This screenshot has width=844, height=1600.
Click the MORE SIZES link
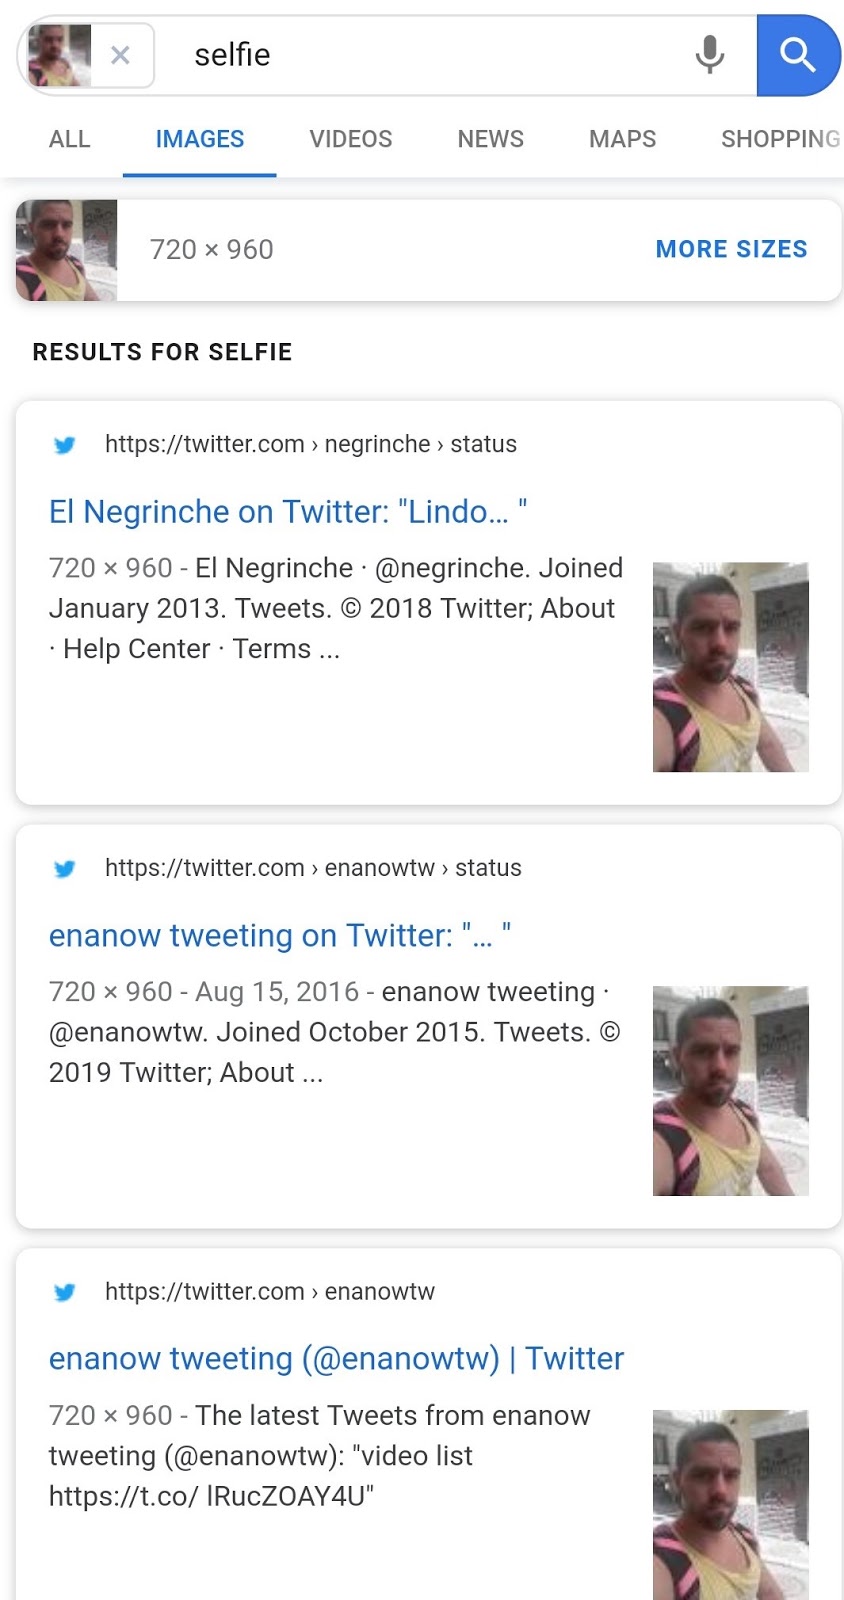click(x=732, y=249)
